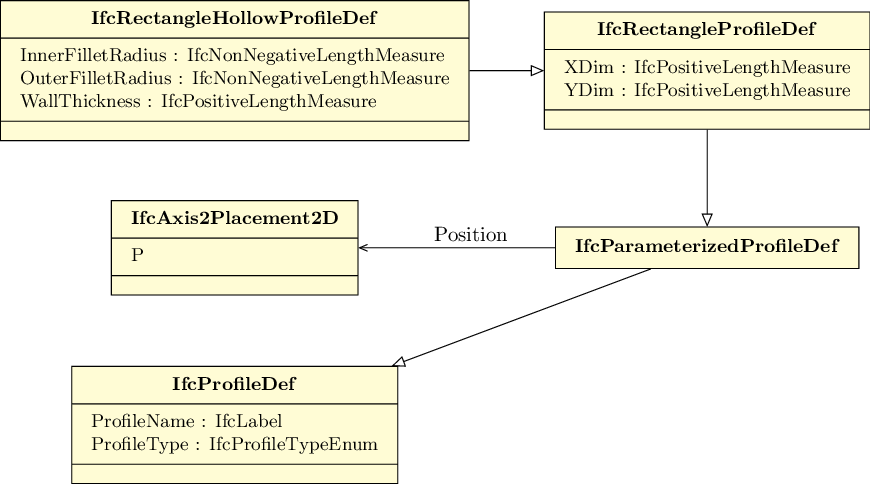This screenshot has height=484, width=870.
Task: Select the ProfileType attribute
Action: 234,444
